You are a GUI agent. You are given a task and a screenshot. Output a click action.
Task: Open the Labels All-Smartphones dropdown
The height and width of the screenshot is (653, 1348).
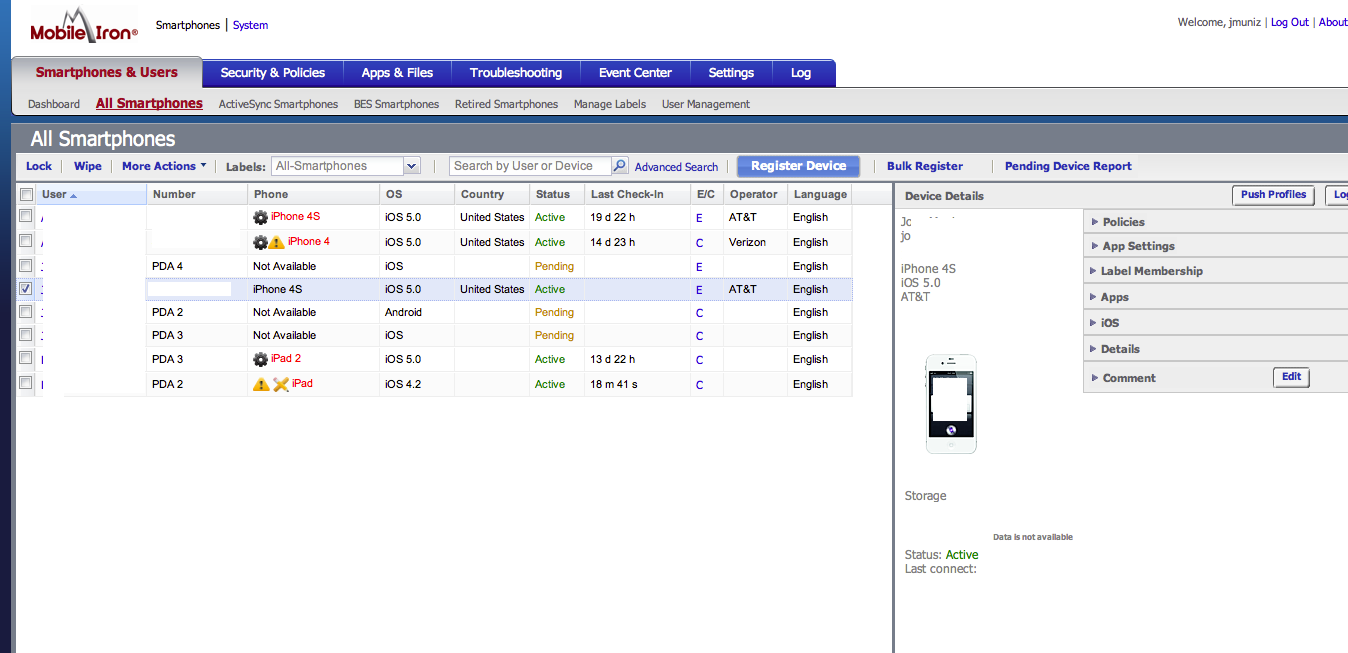point(412,166)
